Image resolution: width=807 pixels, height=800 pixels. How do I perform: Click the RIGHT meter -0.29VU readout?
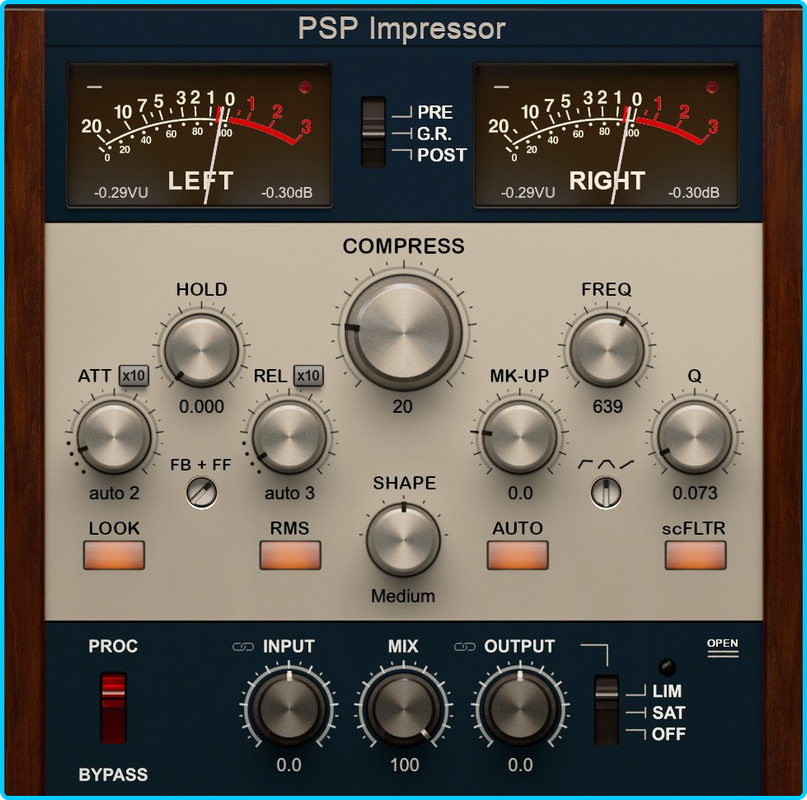(x=528, y=193)
